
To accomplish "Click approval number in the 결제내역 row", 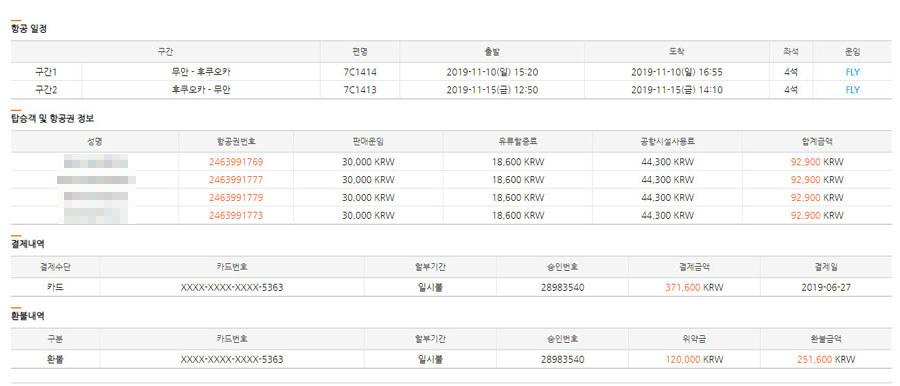I will pos(562,287).
